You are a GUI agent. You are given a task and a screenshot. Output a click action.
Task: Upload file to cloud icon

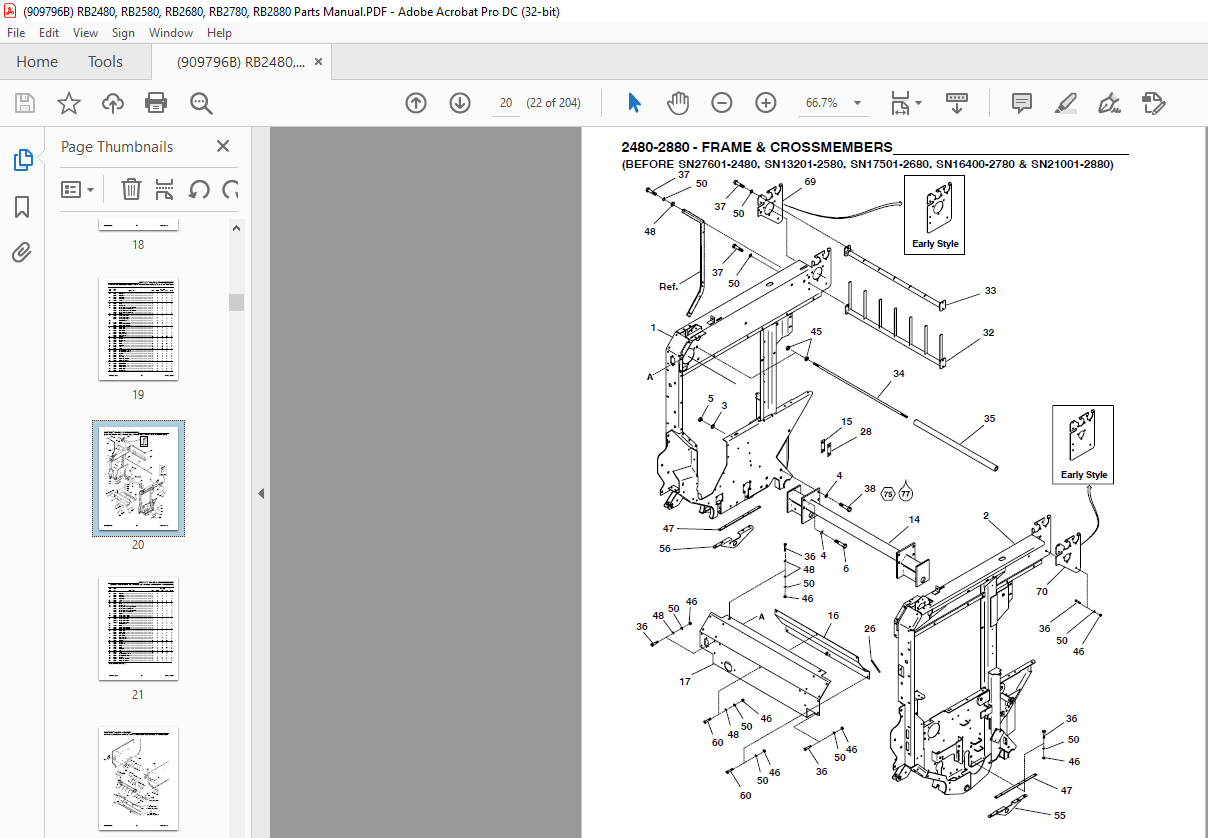coord(113,103)
